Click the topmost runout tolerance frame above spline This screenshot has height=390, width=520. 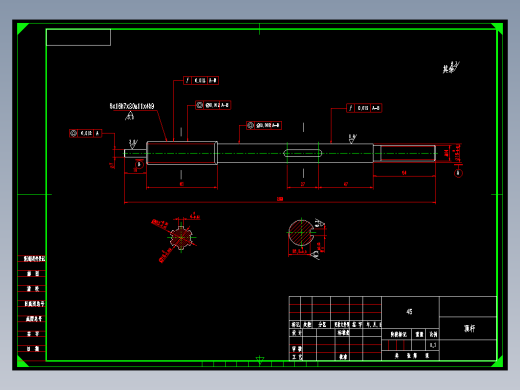(201, 80)
